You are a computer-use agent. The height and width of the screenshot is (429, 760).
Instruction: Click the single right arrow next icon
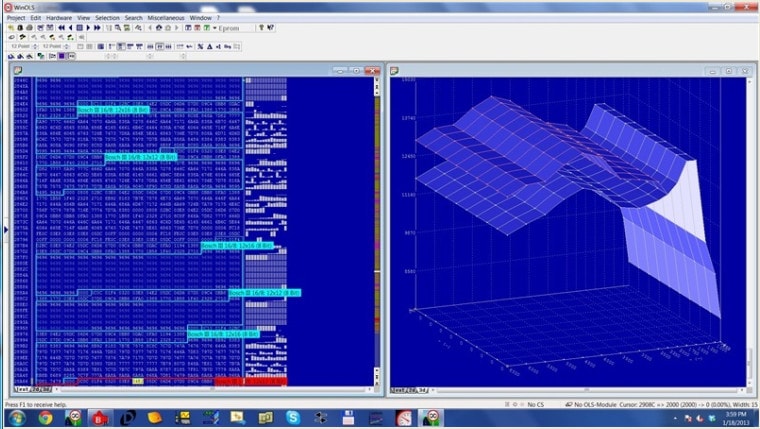pyautogui.click(x=88, y=28)
